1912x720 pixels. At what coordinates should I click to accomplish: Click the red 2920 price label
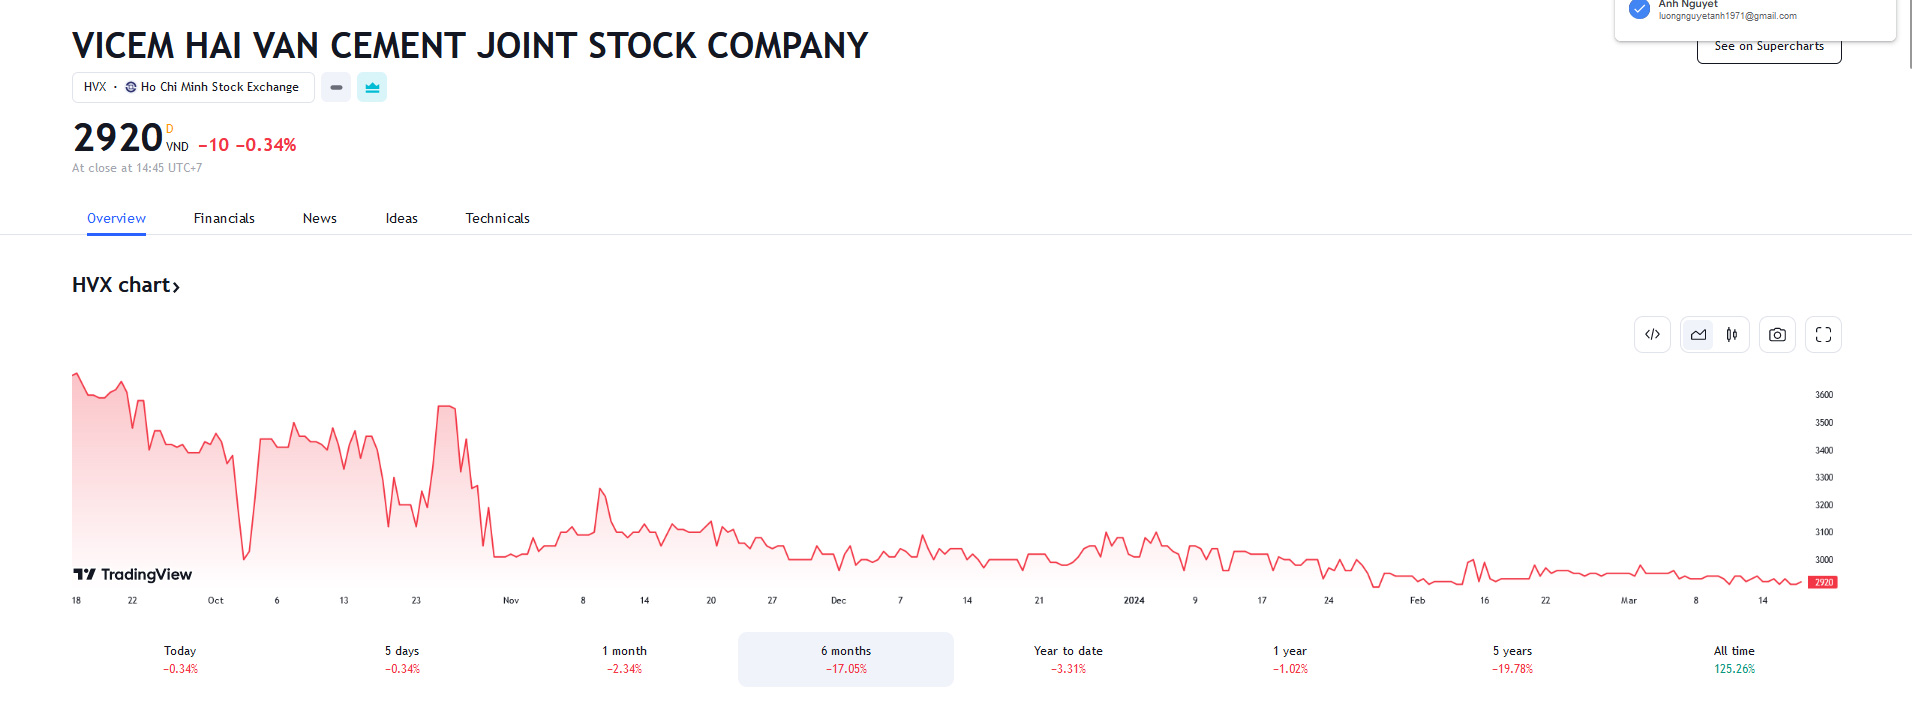(1823, 582)
